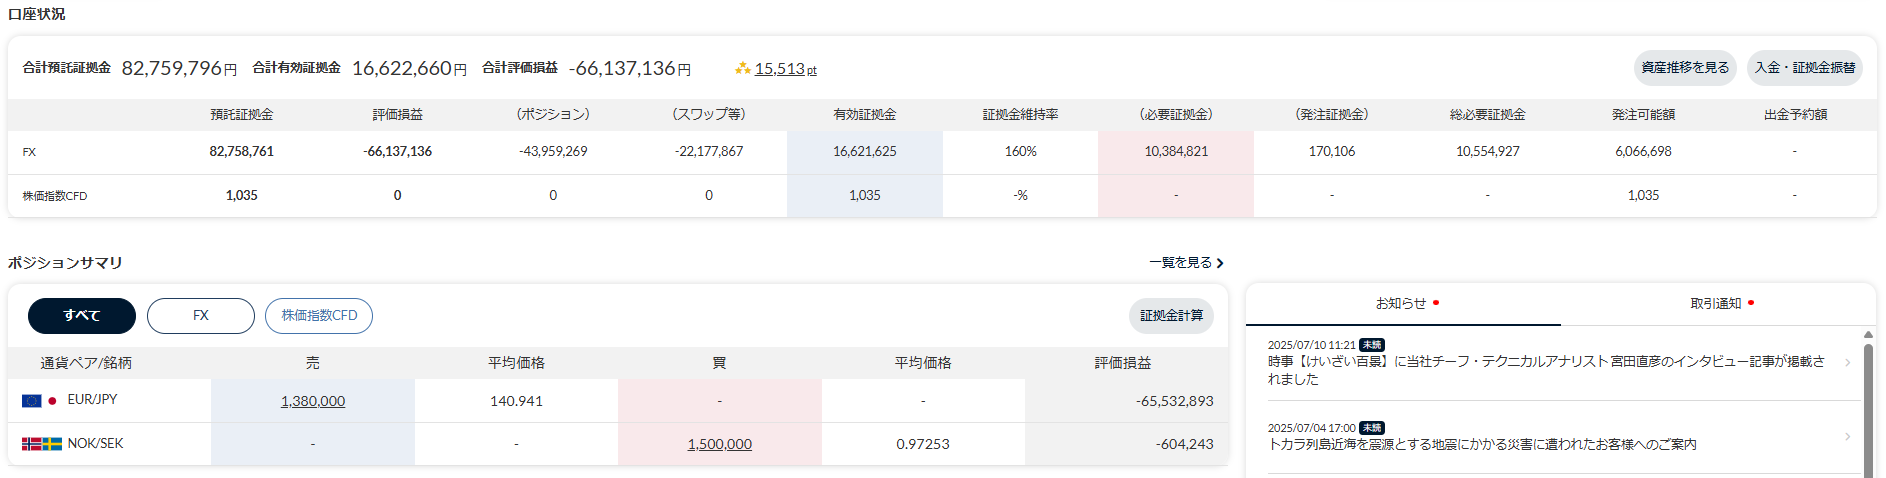Click the 資産推移を見る button
The height and width of the screenshot is (478, 1886).
pos(1685,68)
